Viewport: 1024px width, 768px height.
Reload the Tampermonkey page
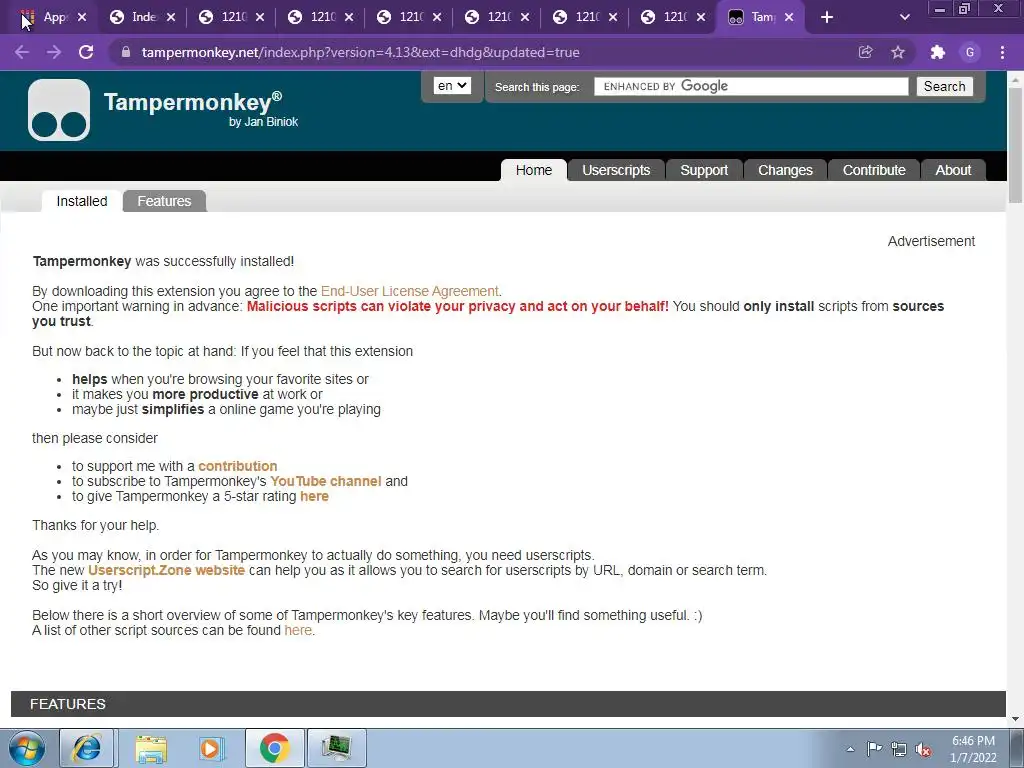(86, 52)
